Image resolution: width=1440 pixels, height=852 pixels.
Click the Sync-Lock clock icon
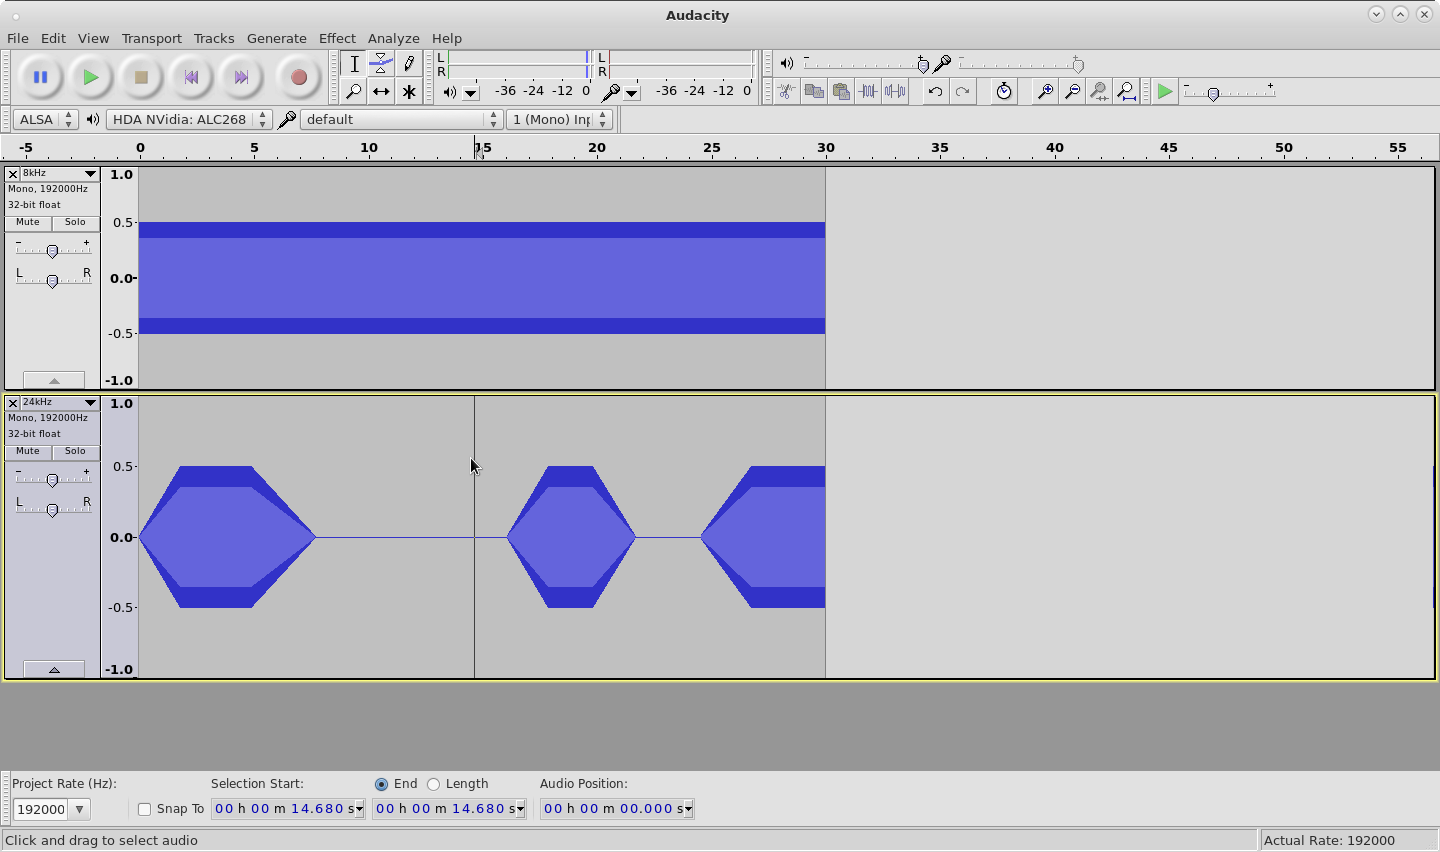tap(1003, 91)
